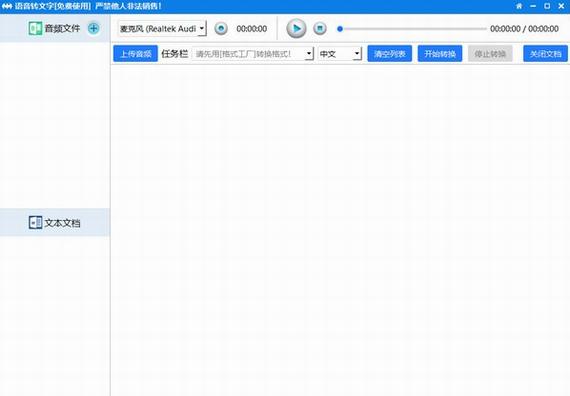Click the 上传音频 button
The image size is (570, 396).
point(136,54)
